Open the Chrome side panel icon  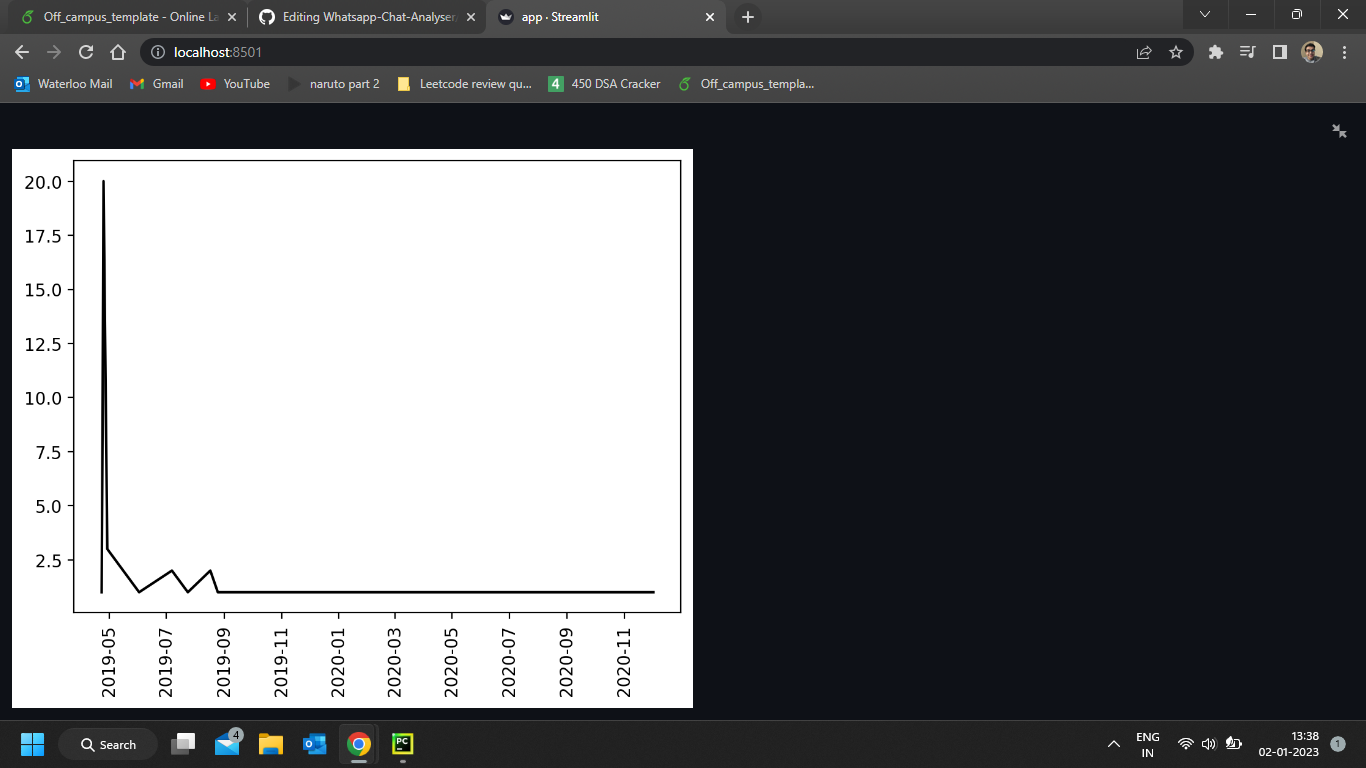coord(1280,52)
